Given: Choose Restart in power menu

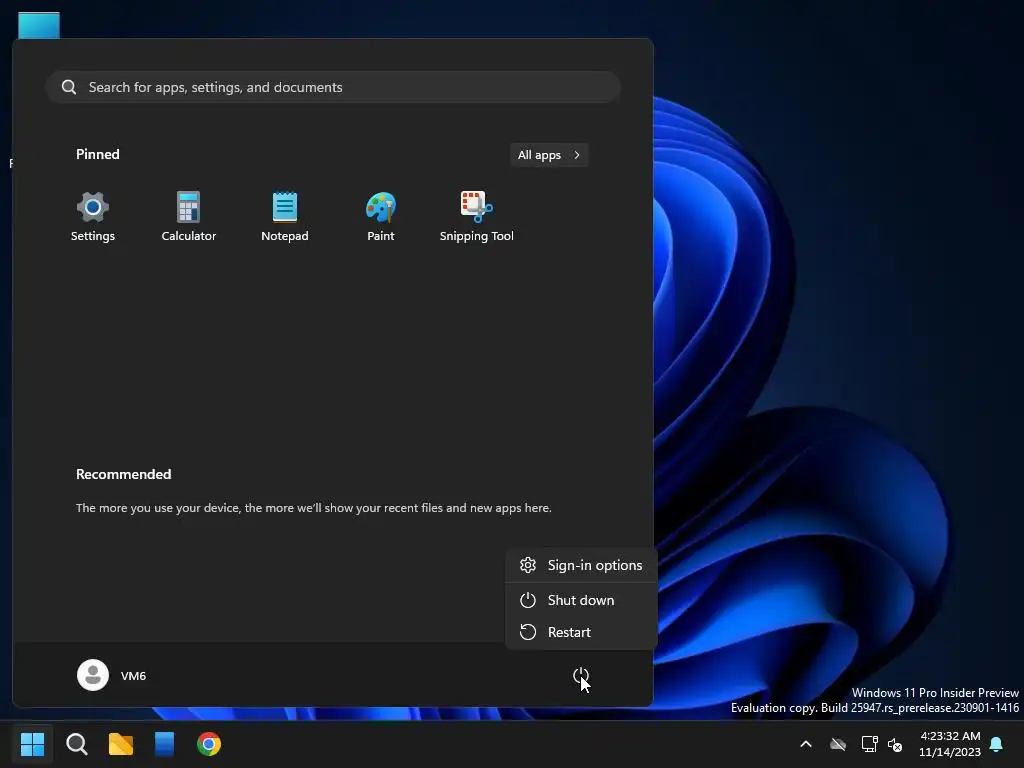Looking at the screenshot, I should pyautogui.click(x=581, y=632).
